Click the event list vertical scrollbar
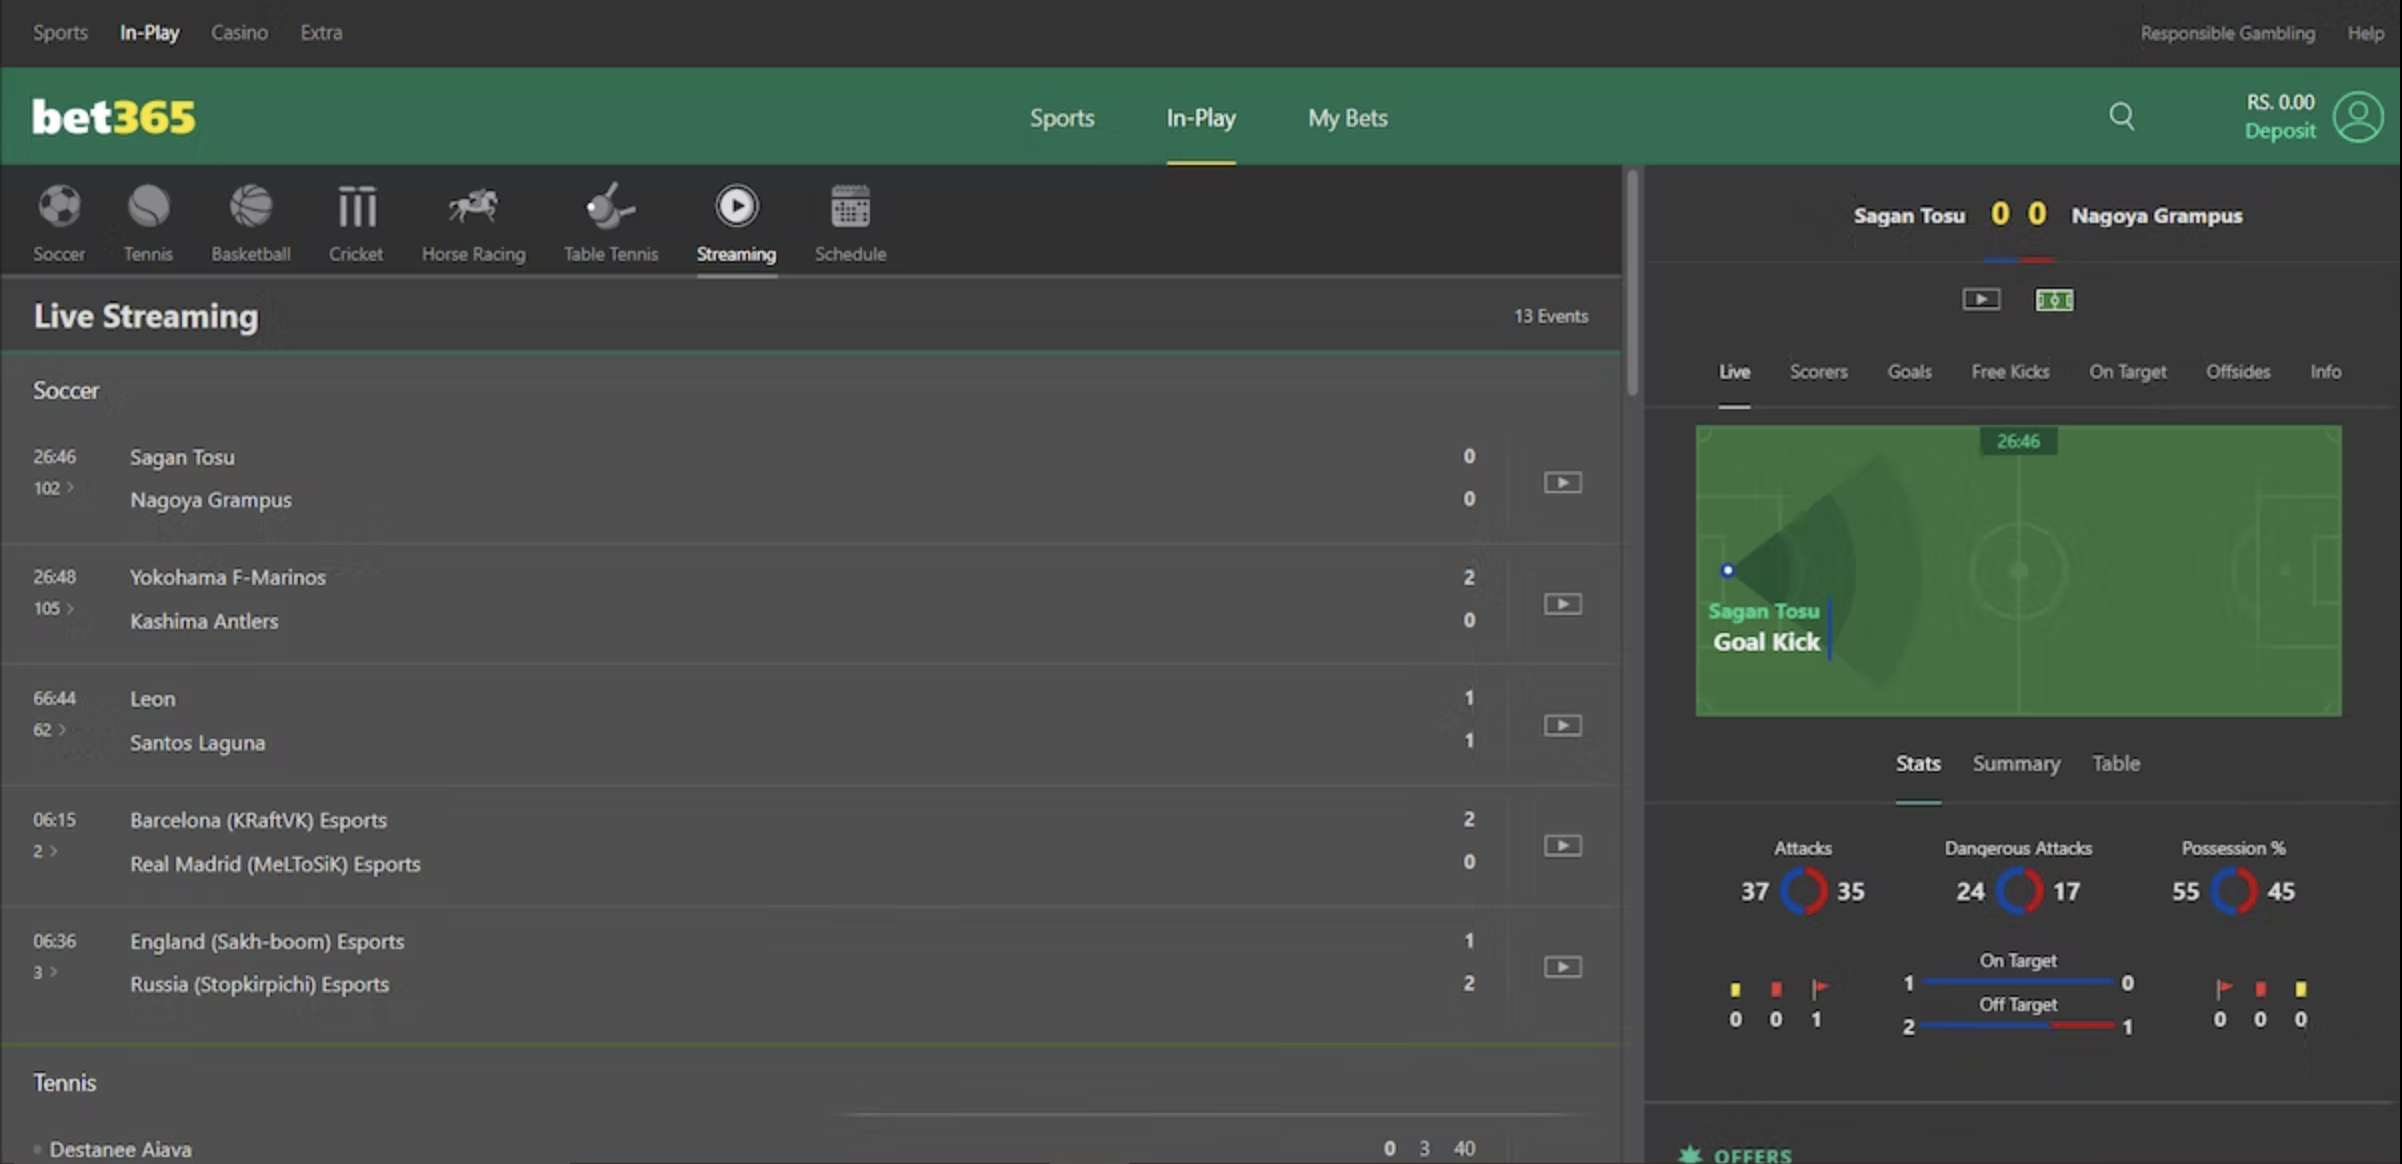 [1632, 283]
